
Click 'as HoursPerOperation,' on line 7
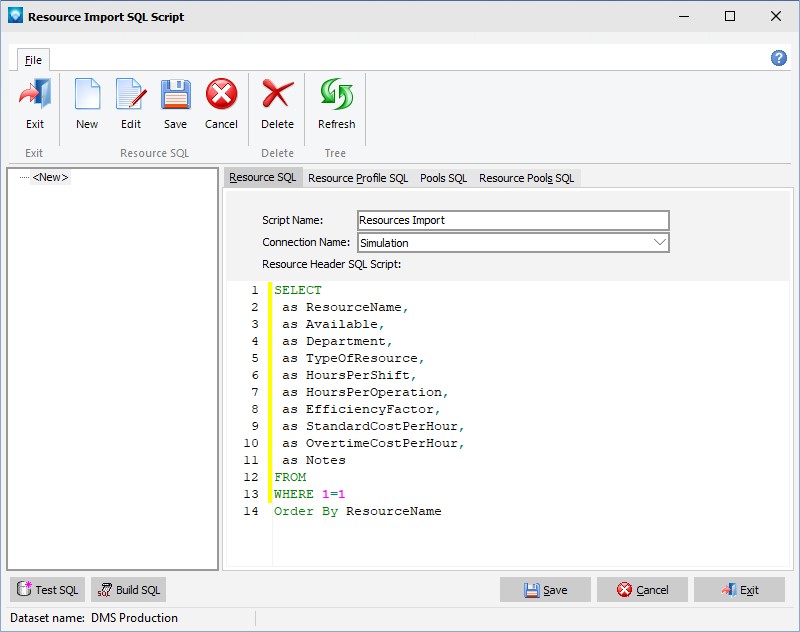[x=365, y=392]
